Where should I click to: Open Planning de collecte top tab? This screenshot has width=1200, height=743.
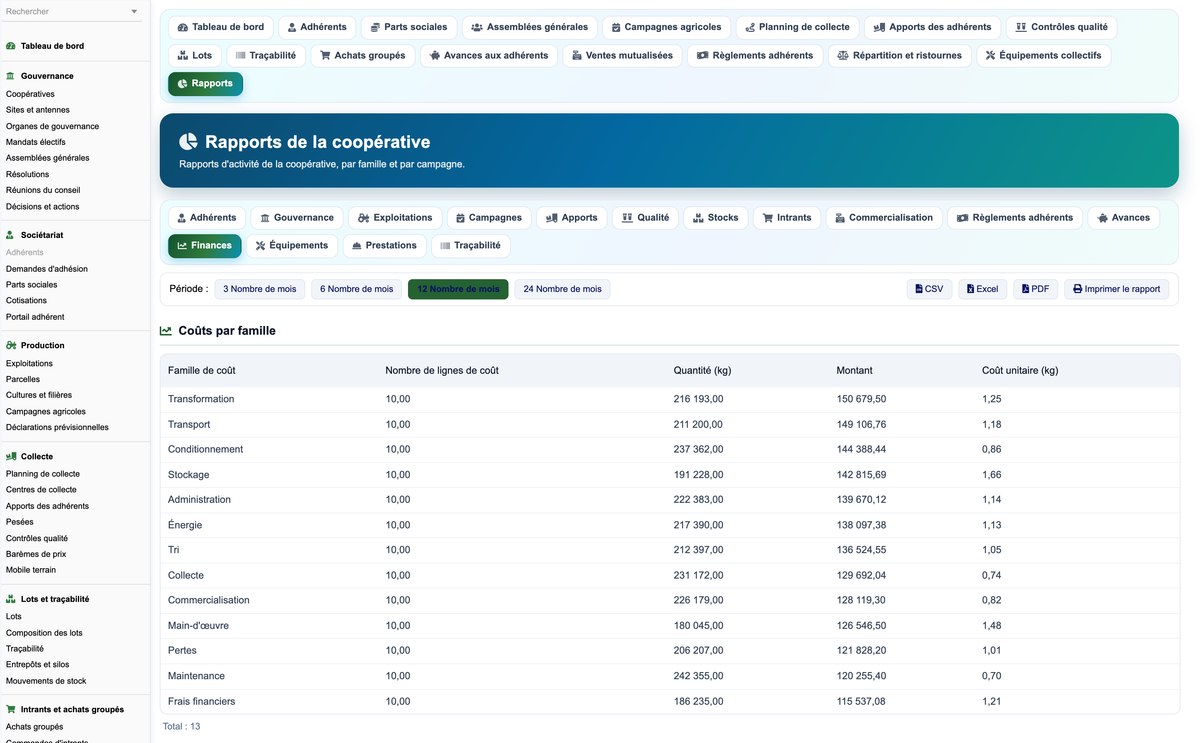point(797,27)
